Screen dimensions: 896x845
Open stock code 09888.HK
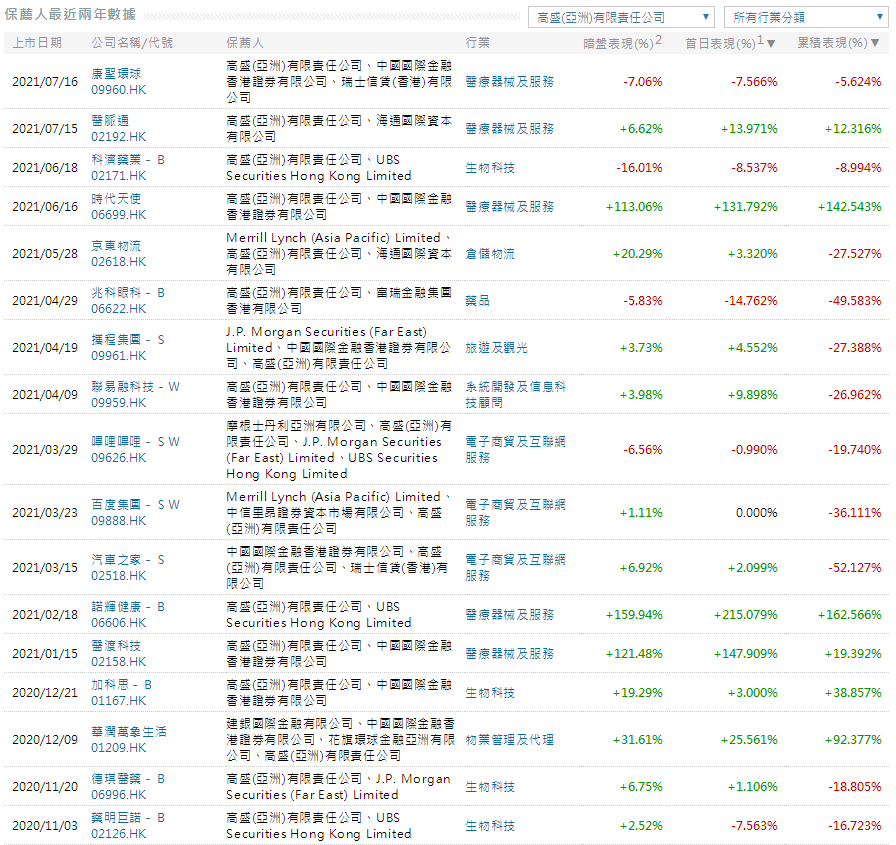pyautogui.click(x=119, y=520)
